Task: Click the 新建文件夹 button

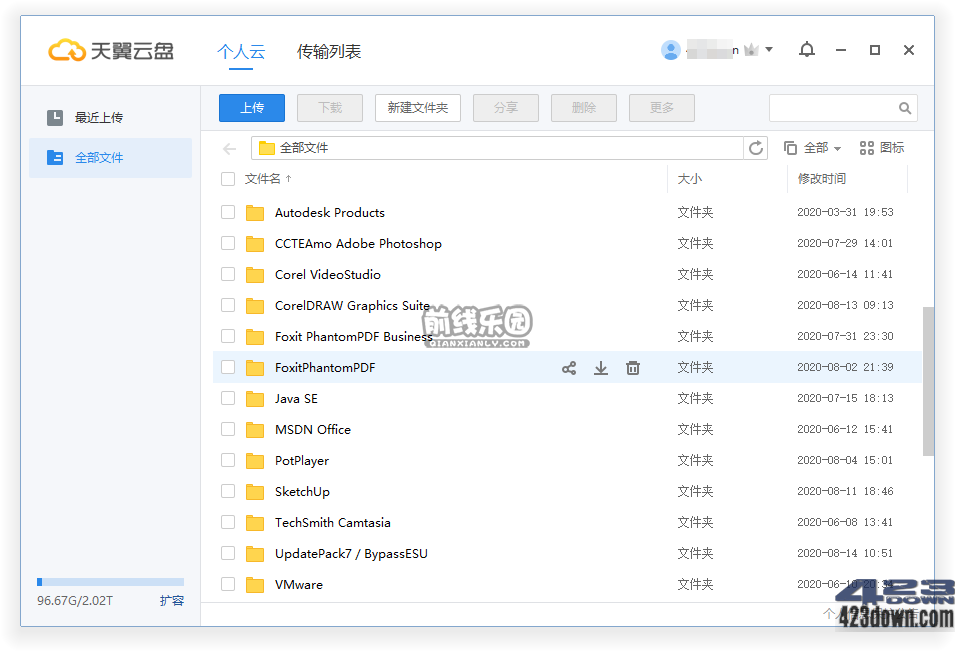Action: point(418,108)
